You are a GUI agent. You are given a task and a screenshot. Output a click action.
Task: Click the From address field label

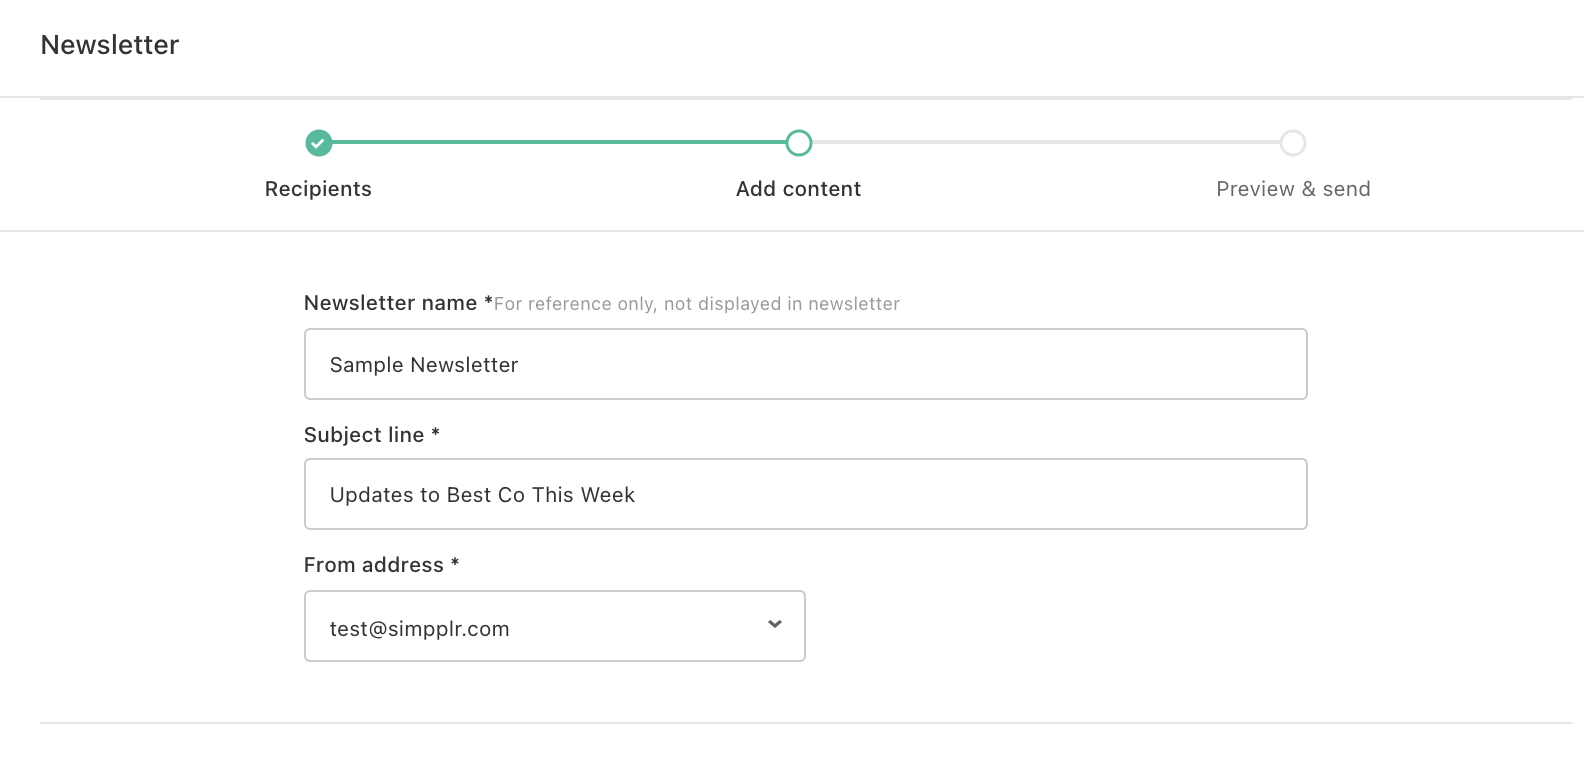click(x=381, y=565)
